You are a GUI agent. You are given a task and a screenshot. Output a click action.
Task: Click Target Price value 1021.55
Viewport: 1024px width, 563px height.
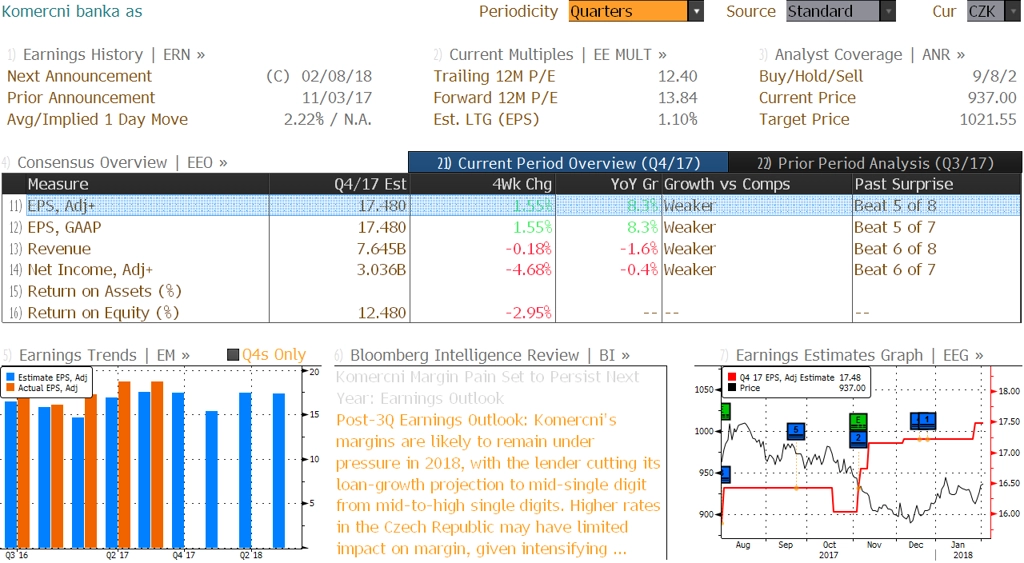click(987, 120)
